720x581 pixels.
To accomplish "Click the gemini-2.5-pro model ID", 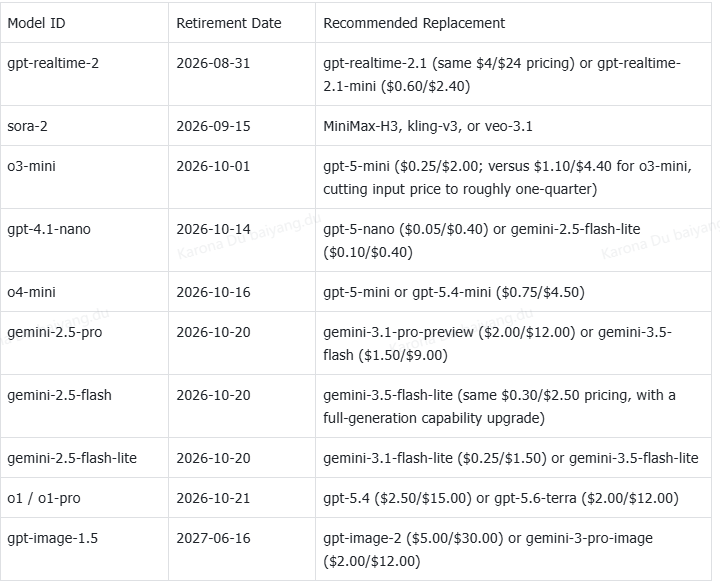I will click(55, 332).
